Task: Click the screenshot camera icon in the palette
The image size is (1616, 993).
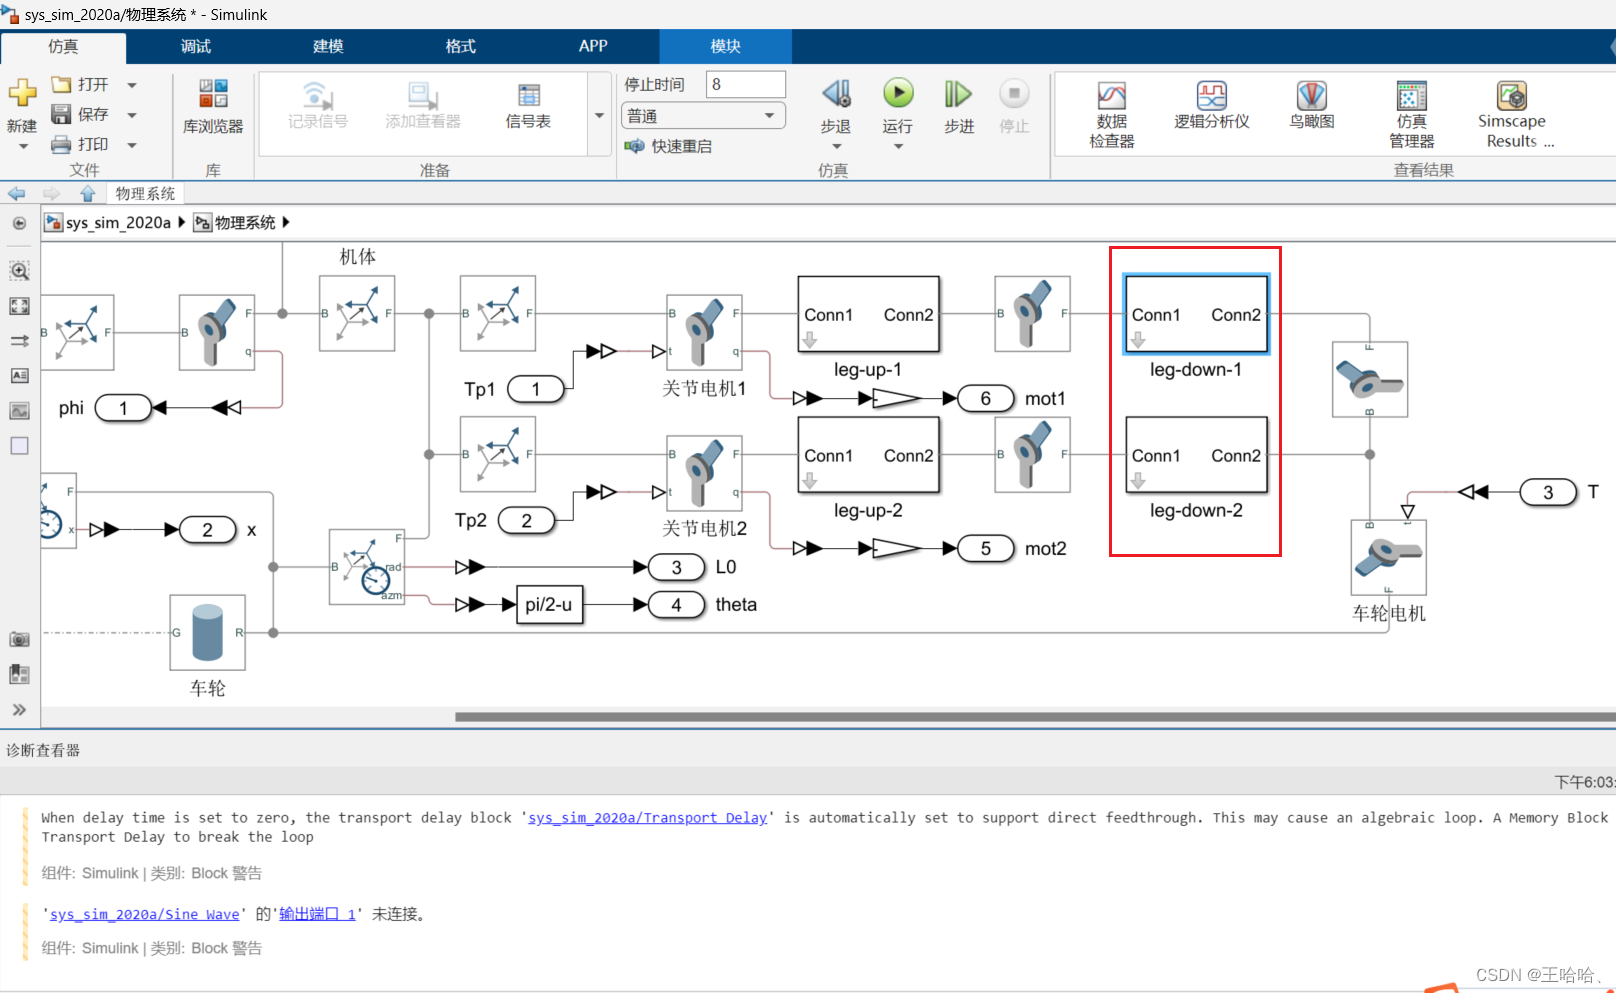Action: pyautogui.click(x=19, y=639)
